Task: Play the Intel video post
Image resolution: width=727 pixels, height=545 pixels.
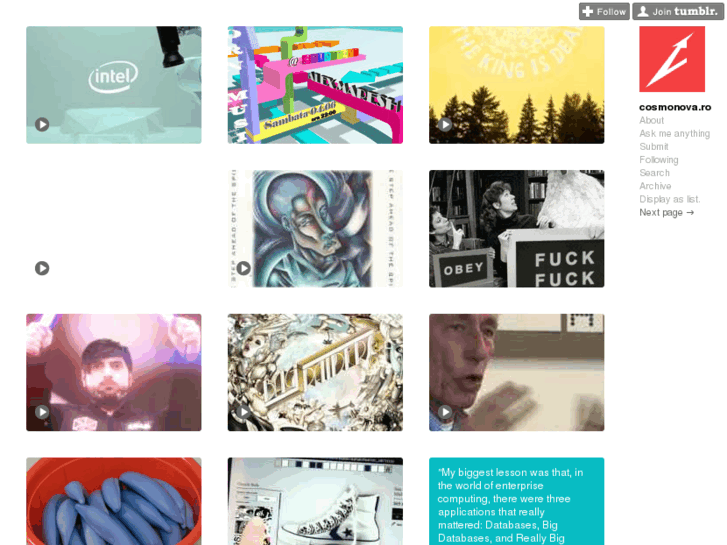Action: pyautogui.click(x=42, y=124)
